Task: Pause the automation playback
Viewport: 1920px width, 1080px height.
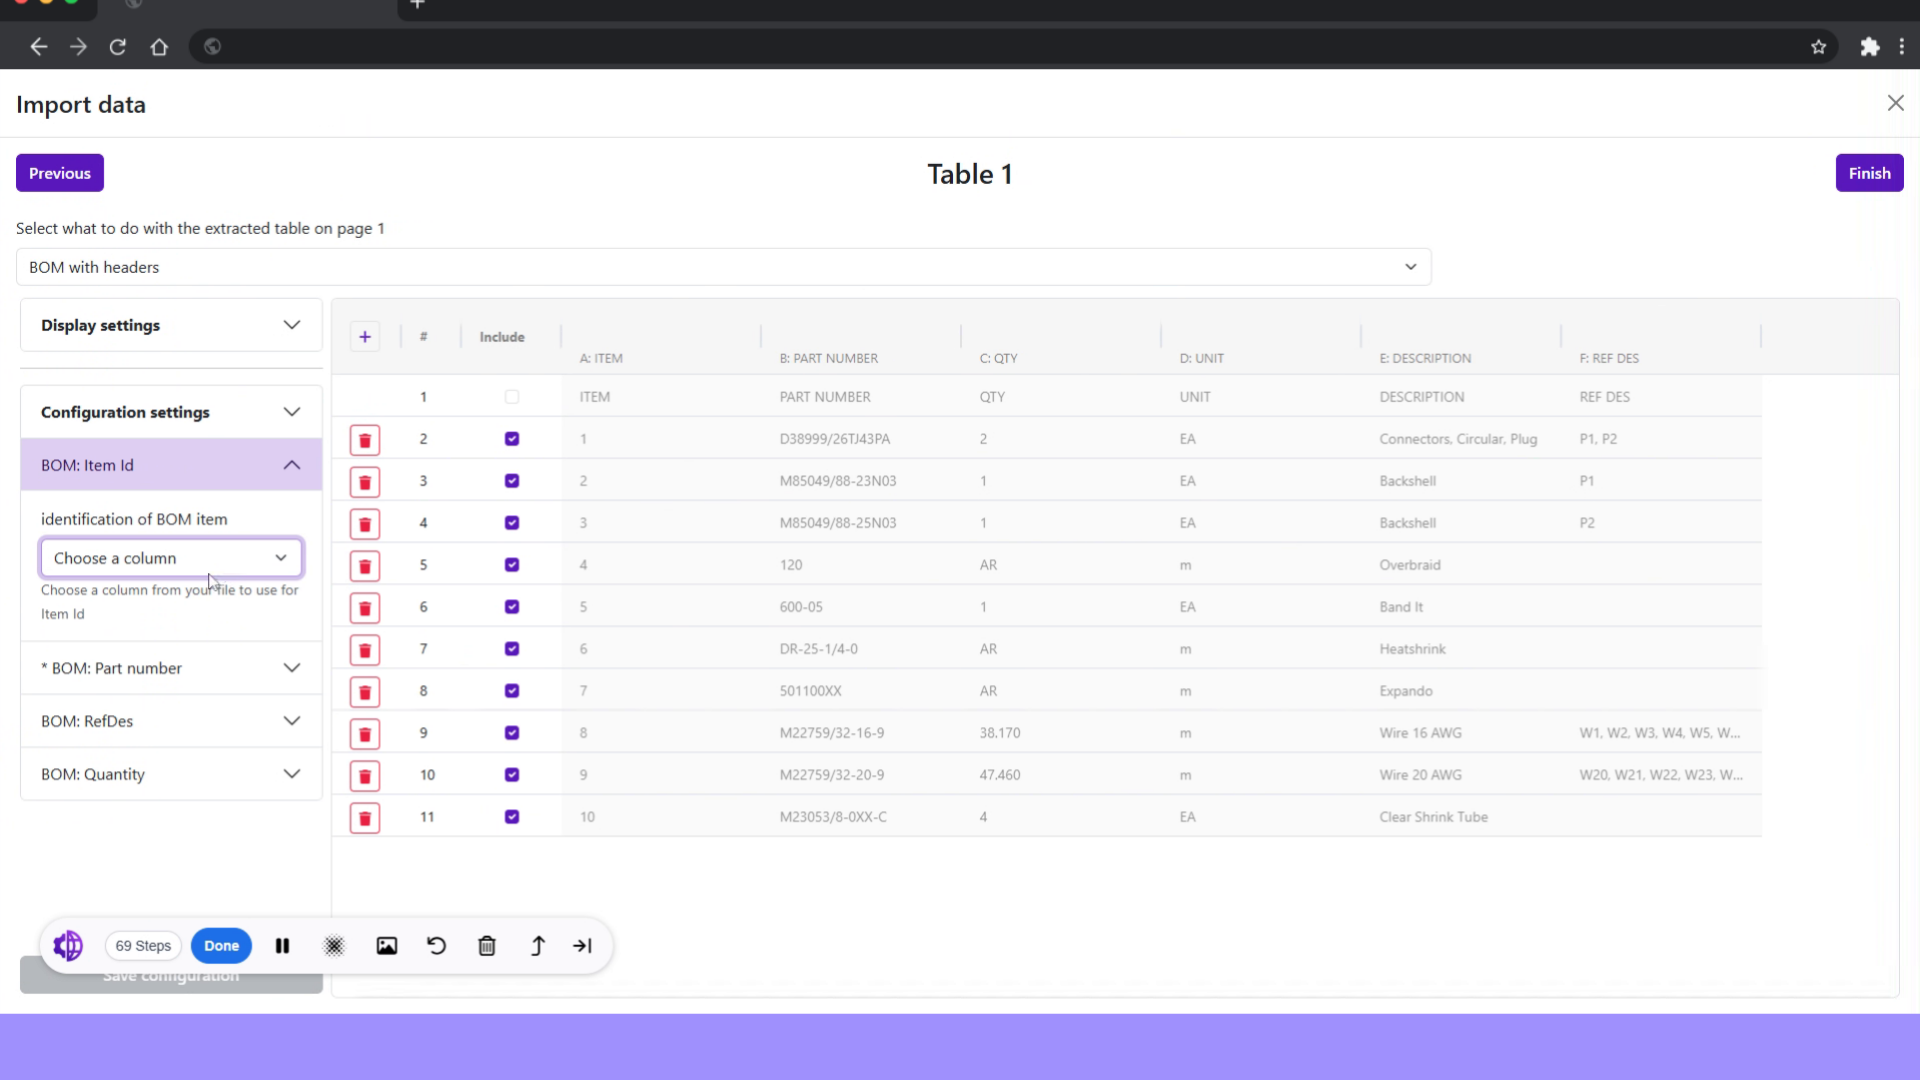Action: (x=282, y=945)
